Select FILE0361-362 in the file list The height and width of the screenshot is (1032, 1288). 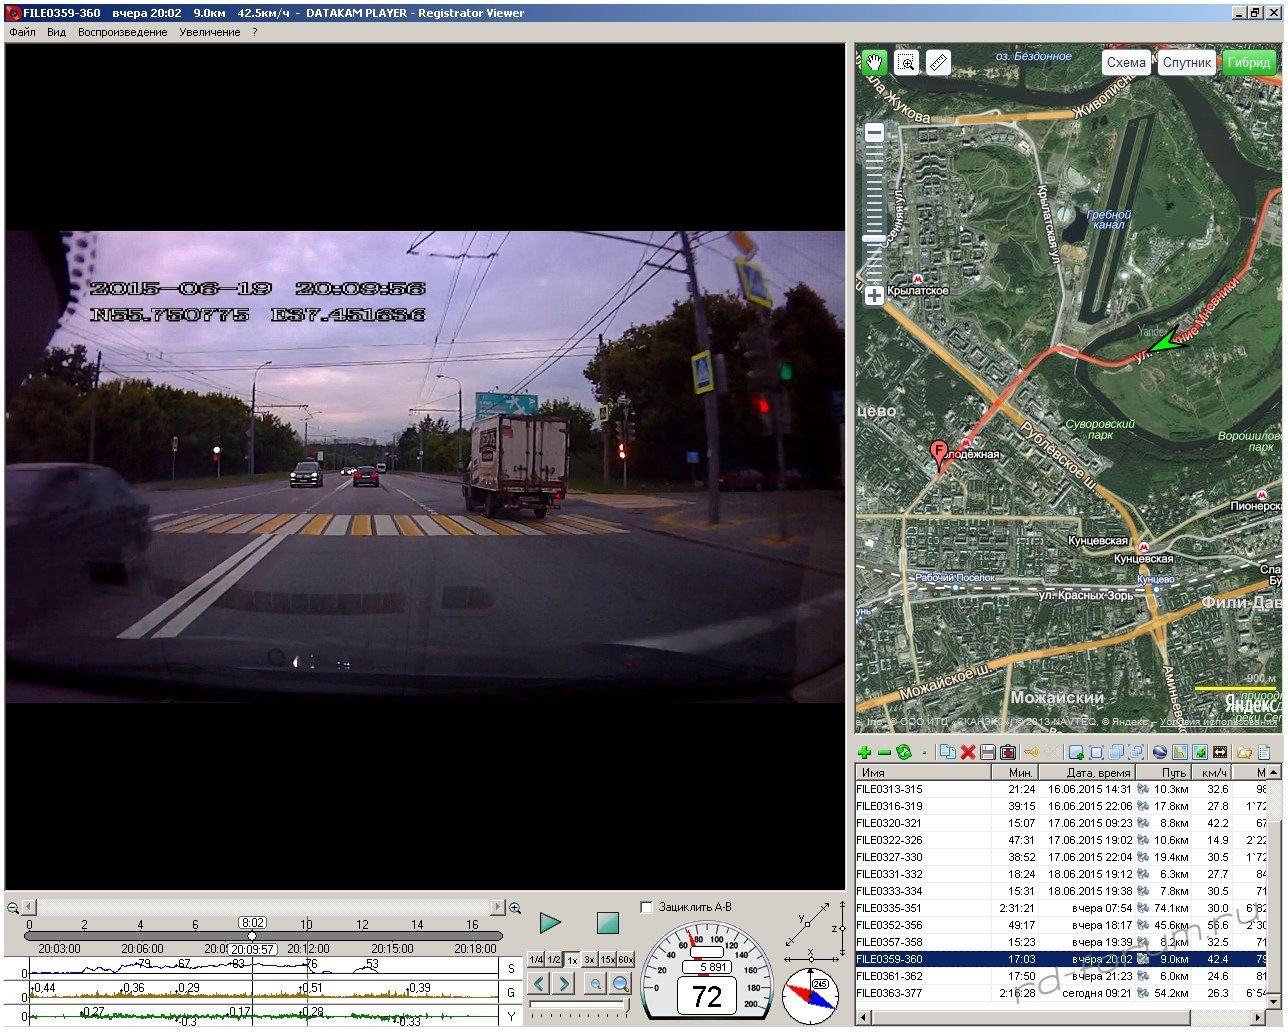pos(890,976)
